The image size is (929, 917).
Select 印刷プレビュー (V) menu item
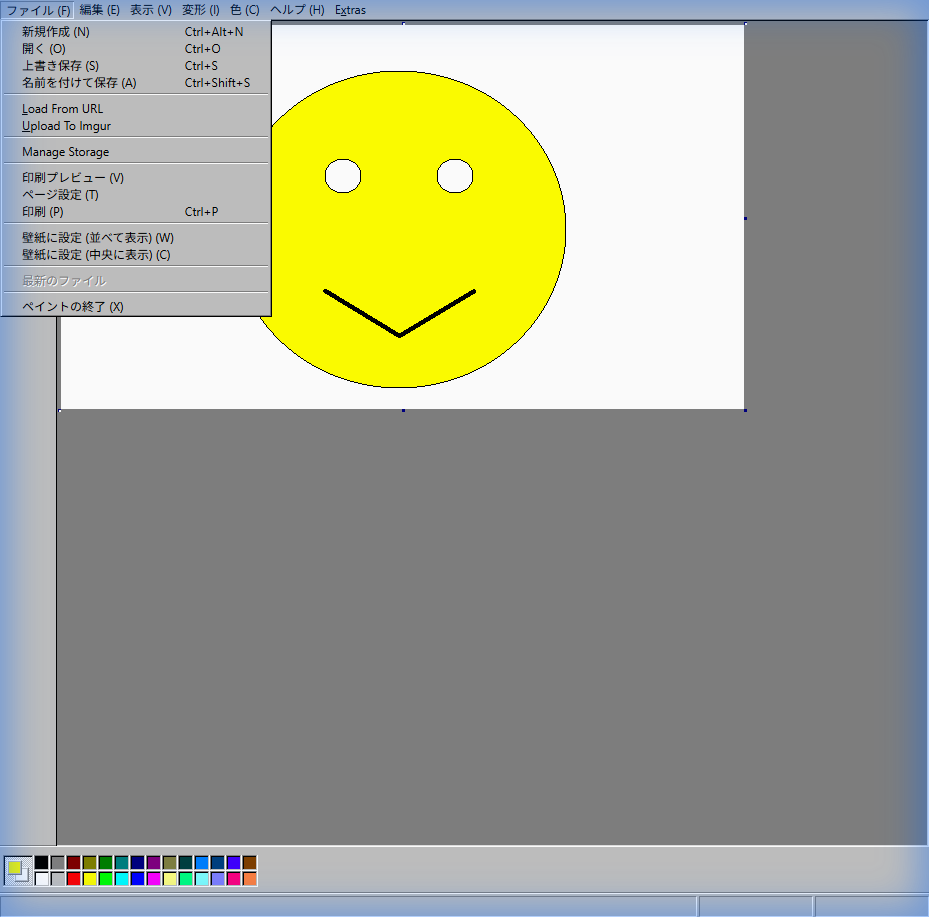pos(73,178)
